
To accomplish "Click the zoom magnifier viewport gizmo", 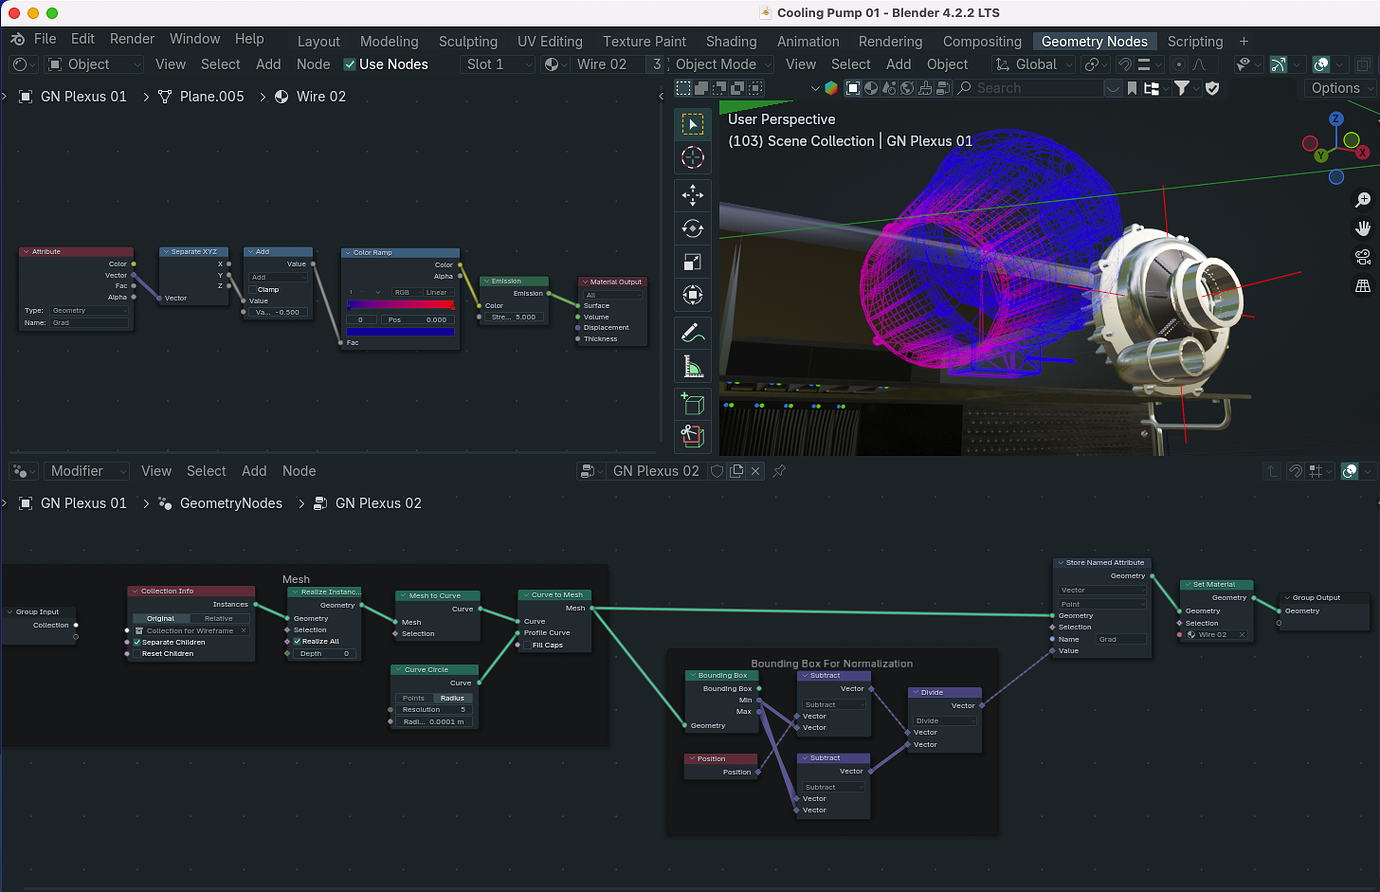I will tap(1362, 200).
